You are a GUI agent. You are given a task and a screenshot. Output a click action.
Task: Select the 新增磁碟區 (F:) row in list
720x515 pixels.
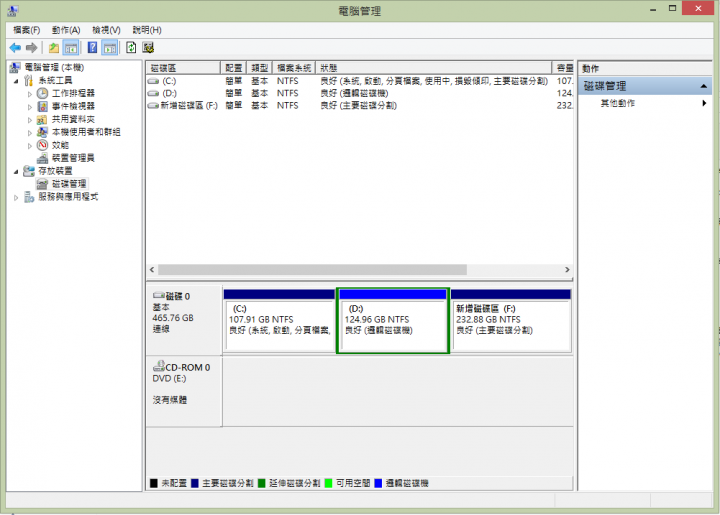360,106
